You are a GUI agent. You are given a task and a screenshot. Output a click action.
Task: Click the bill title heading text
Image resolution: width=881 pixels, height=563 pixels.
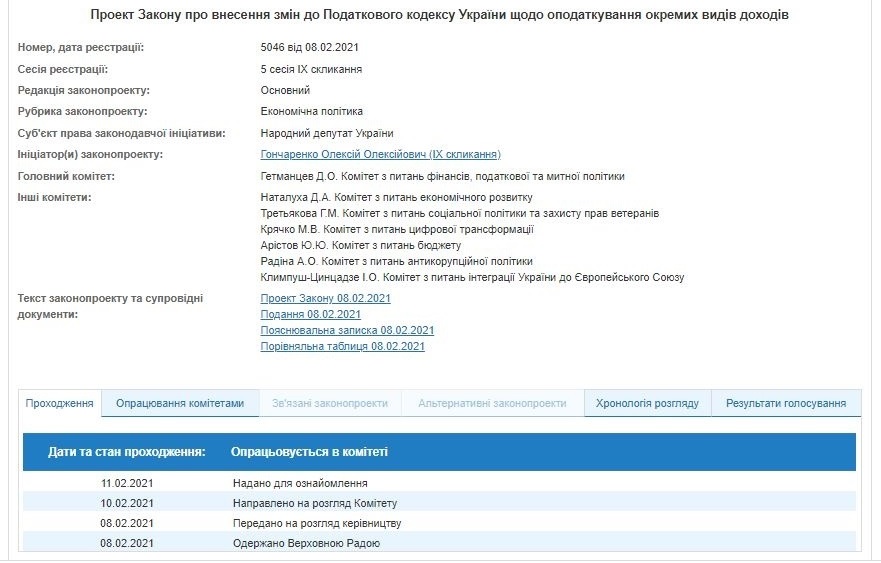click(x=439, y=15)
